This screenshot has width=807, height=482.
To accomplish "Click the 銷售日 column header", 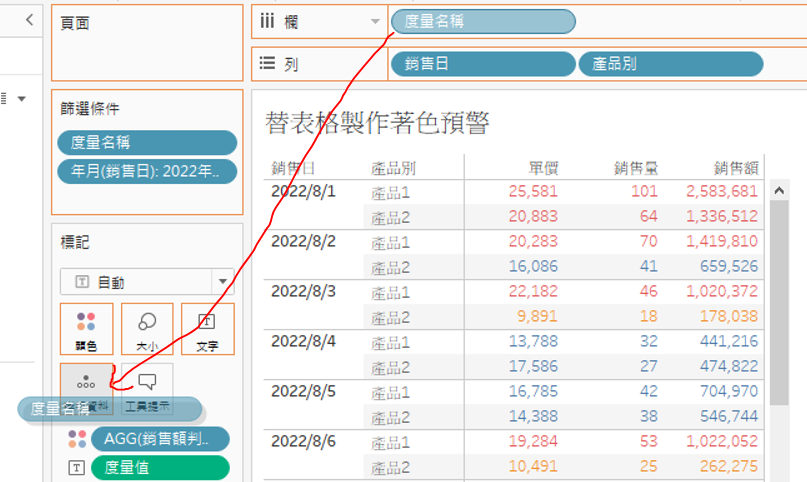I will [x=293, y=168].
